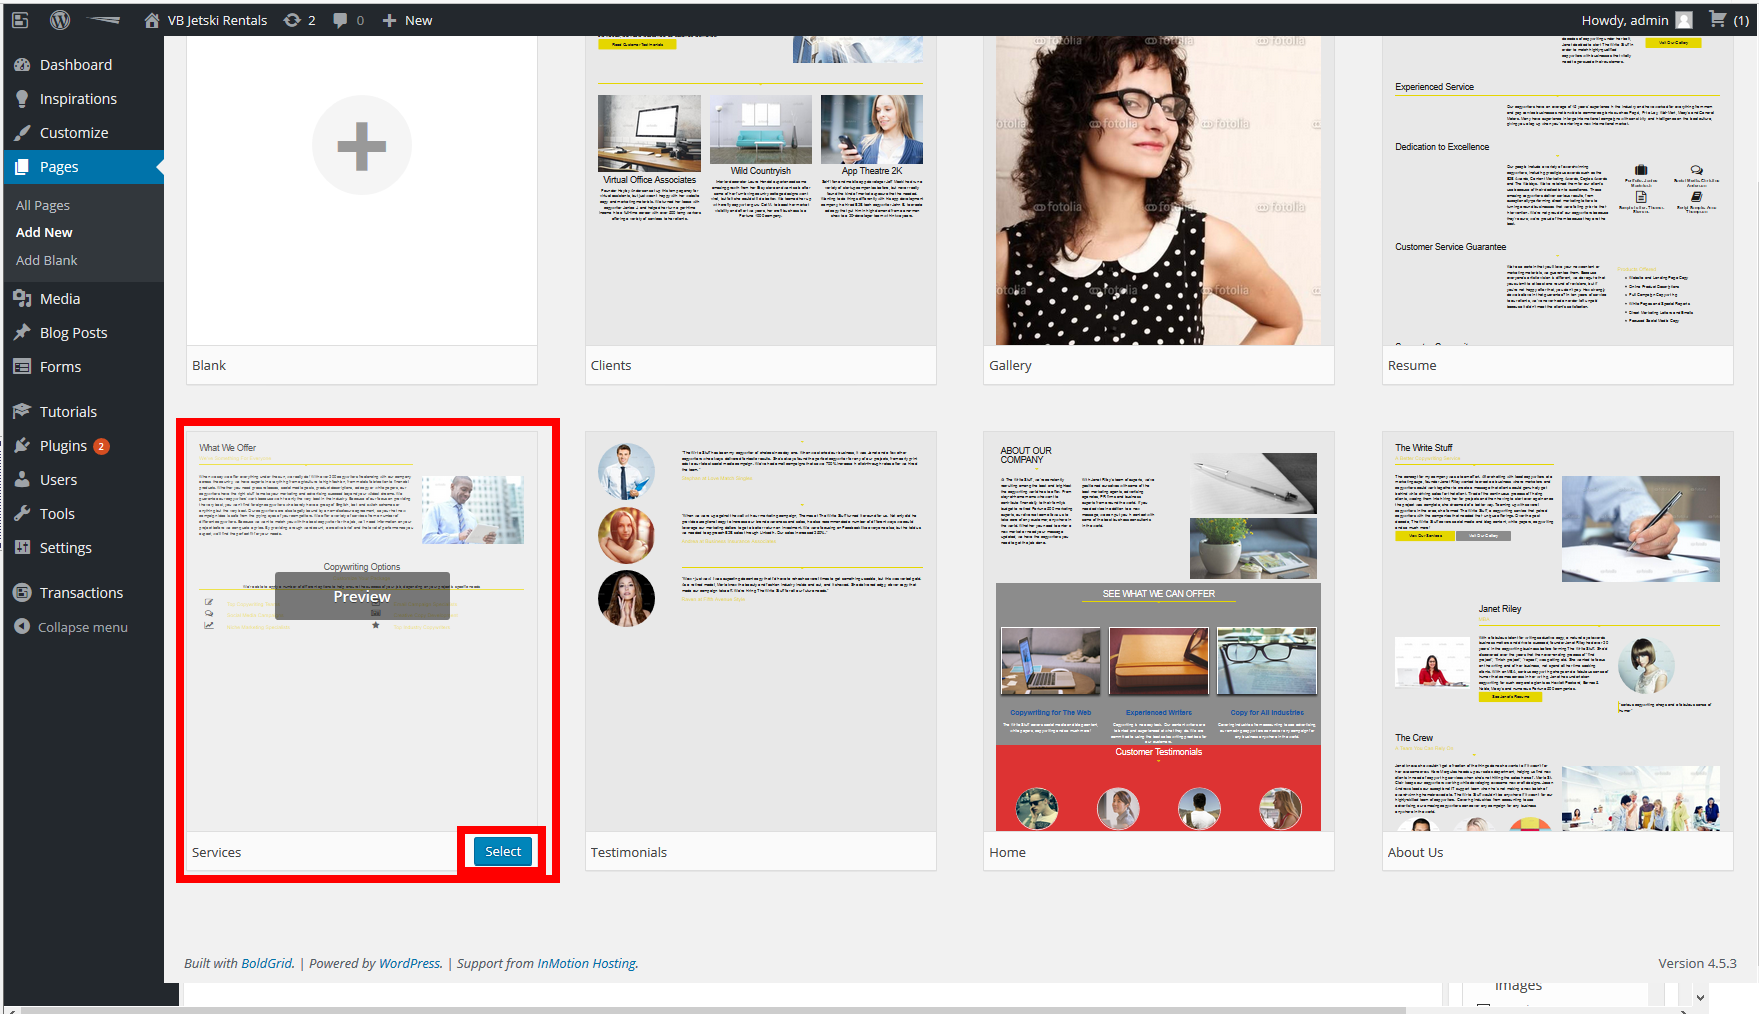
Task: Open the Howdy, admin account menu
Action: tap(1636, 20)
